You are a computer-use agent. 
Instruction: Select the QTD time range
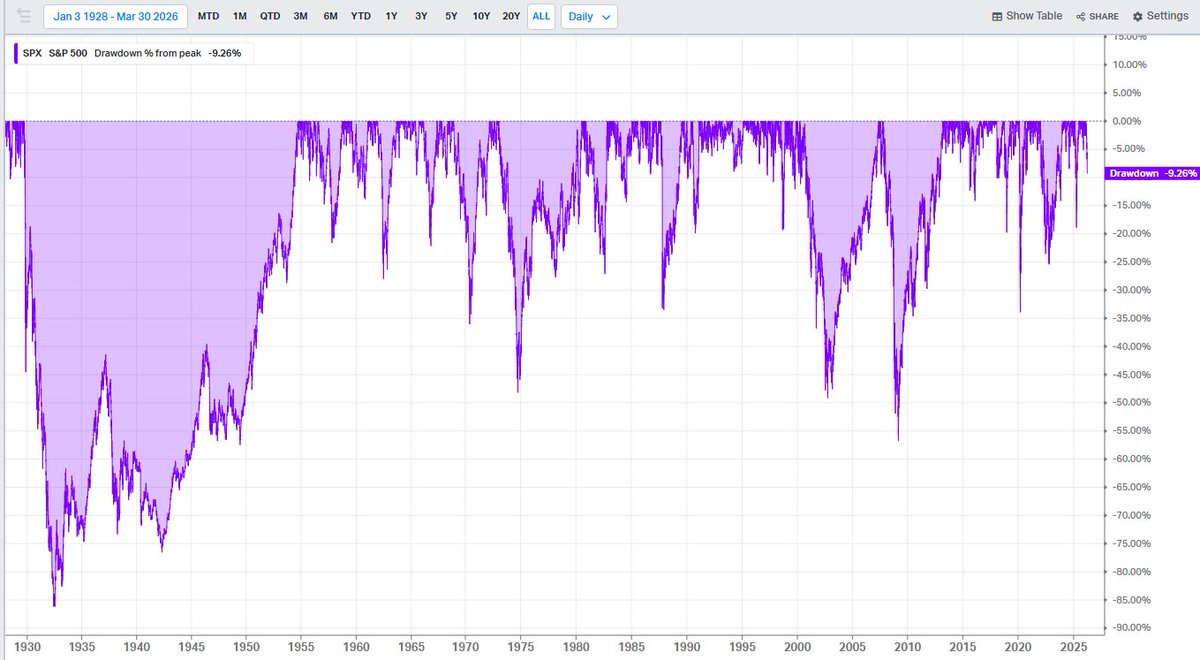pos(270,17)
